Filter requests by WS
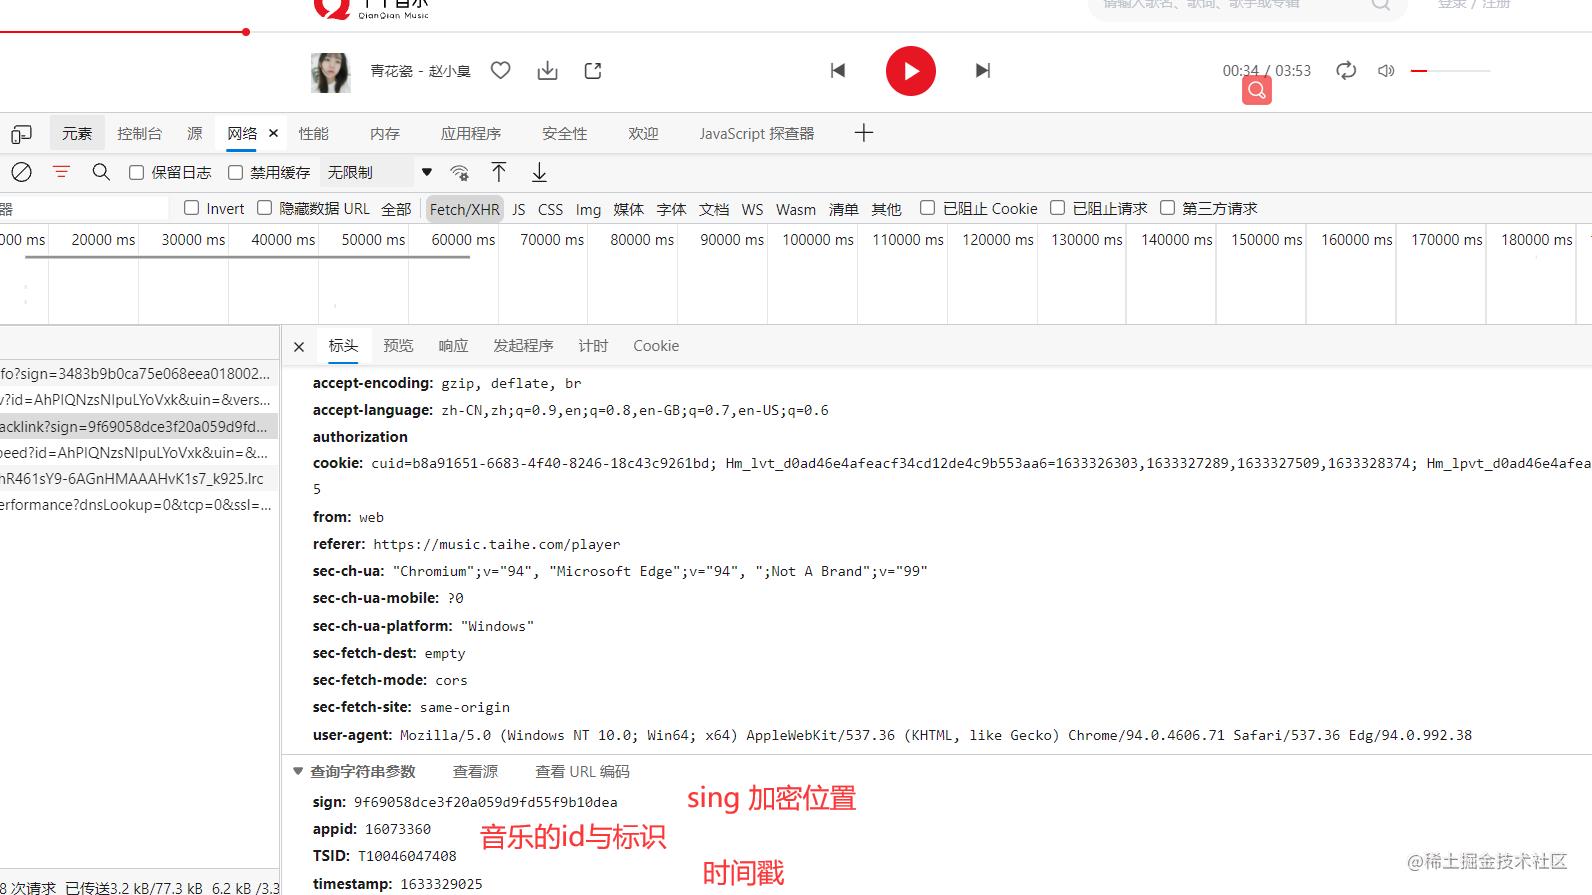This screenshot has width=1592, height=895. coord(752,209)
